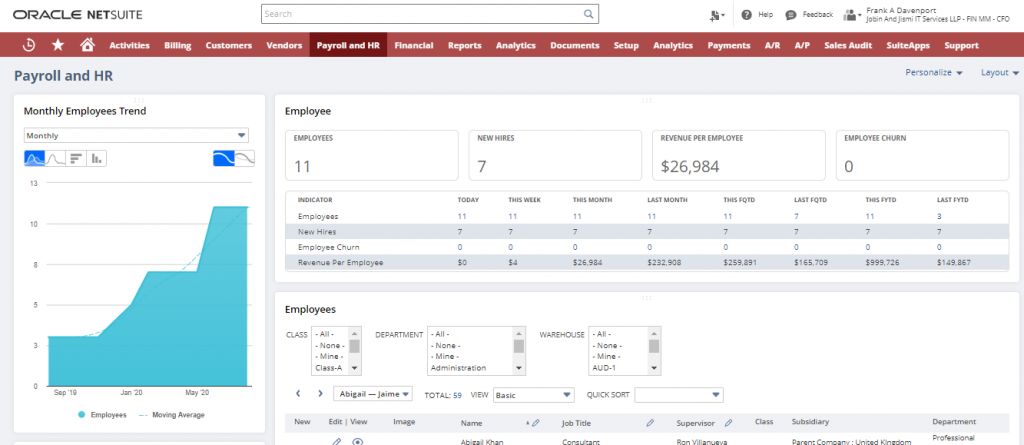Screen dimensions: 1024x445
Task: Open the Reports menu
Action: click(464, 45)
